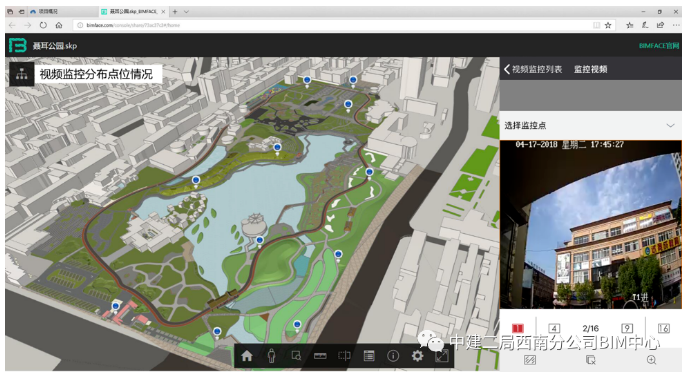Go back to 视频监控列表
The image size is (684, 379).
point(533,69)
